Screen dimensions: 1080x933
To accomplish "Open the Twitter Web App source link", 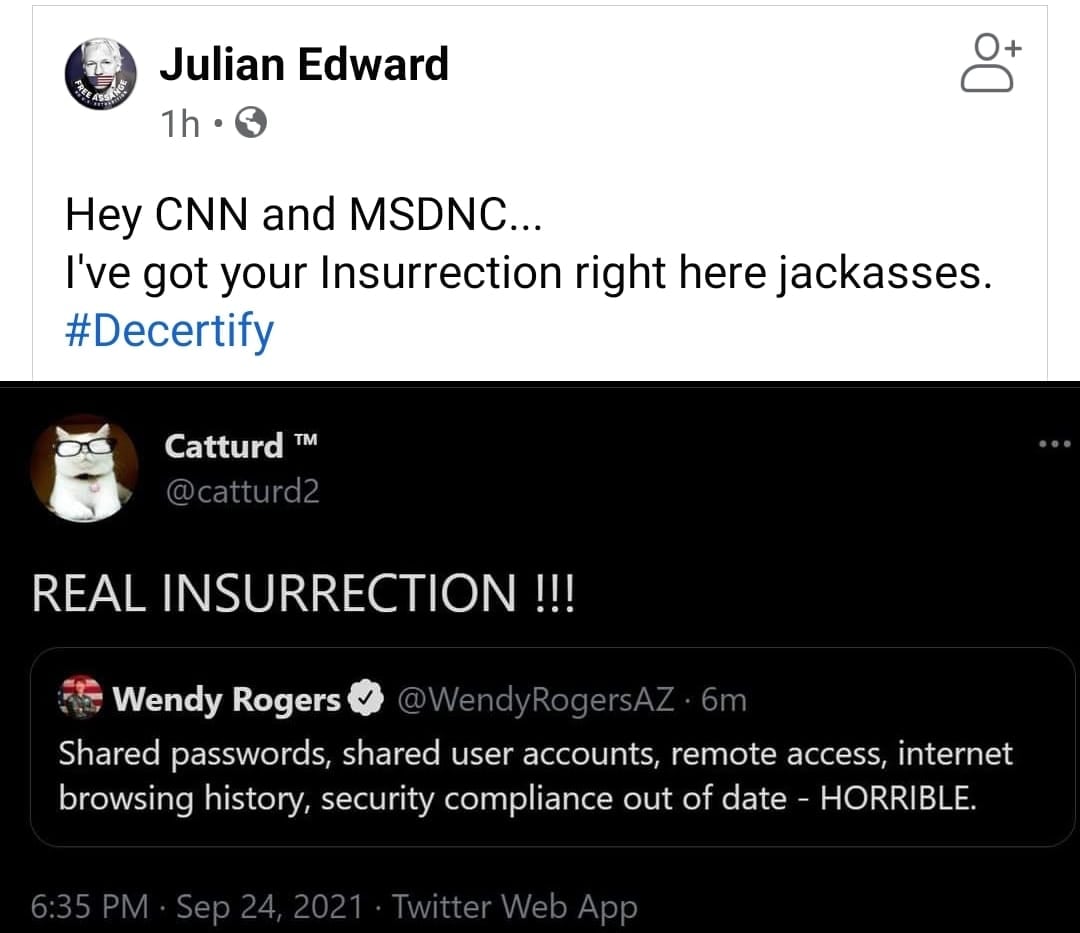I will 514,906.
